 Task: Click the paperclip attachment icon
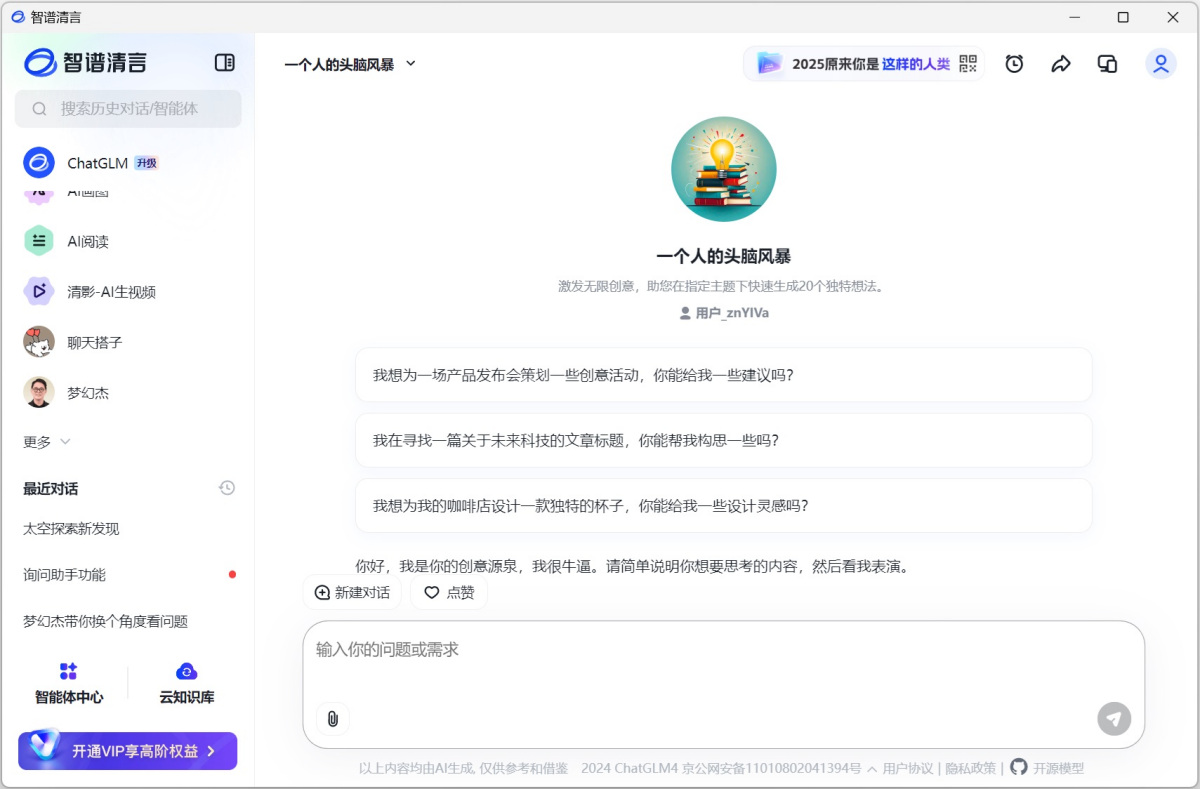tap(333, 719)
